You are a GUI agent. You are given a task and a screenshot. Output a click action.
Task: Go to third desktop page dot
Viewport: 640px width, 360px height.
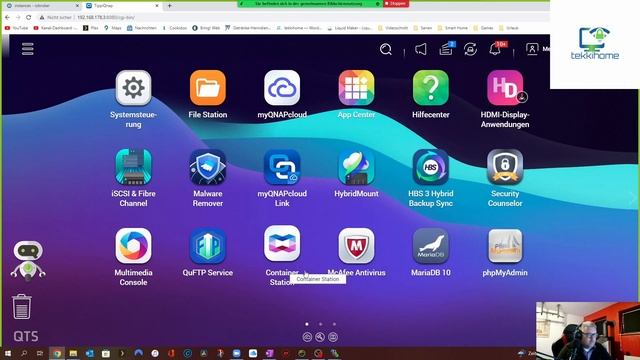tap(334, 324)
